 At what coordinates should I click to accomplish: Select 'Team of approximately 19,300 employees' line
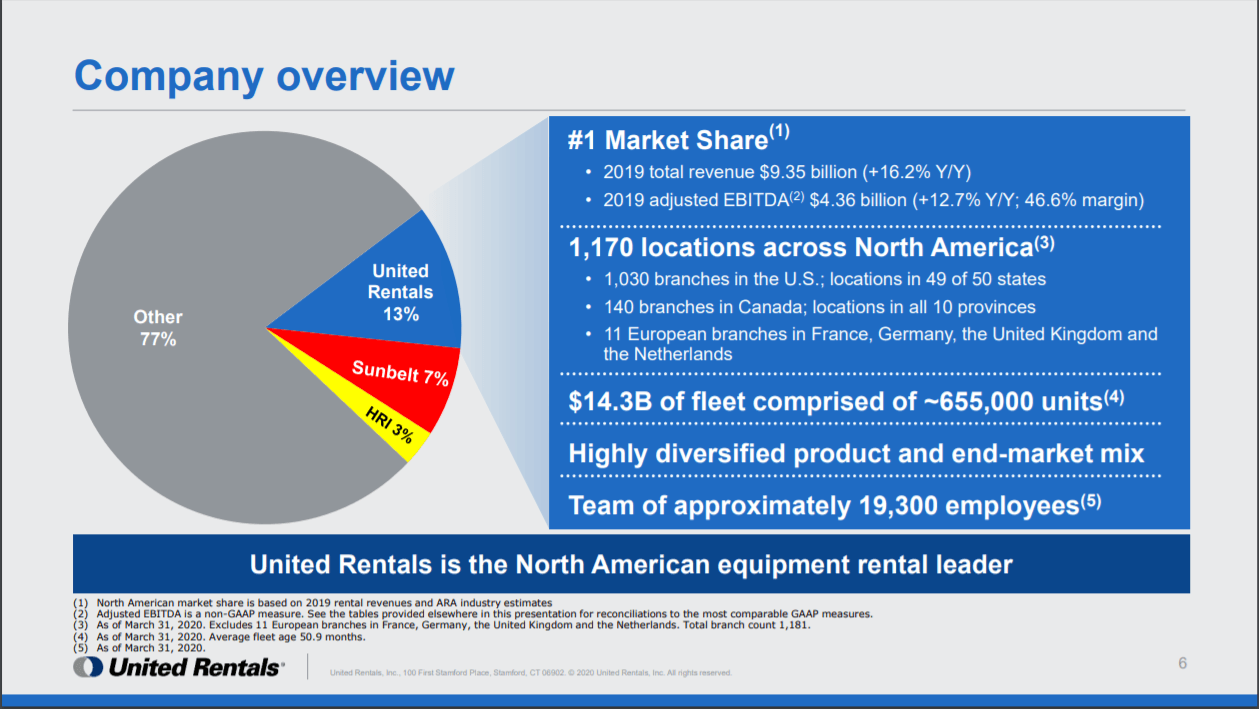click(834, 505)
